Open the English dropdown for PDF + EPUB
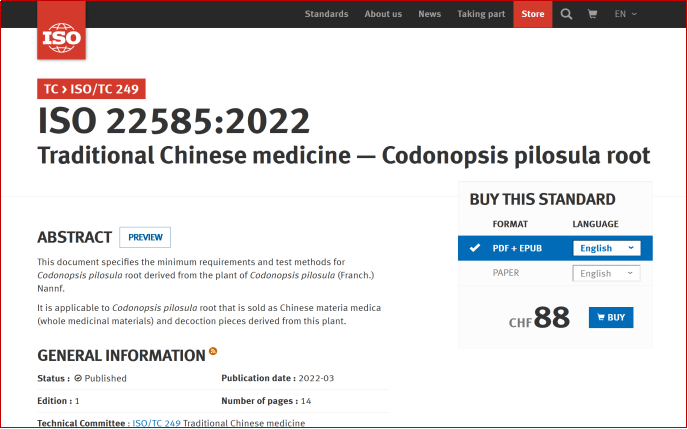 click(606, 248)
